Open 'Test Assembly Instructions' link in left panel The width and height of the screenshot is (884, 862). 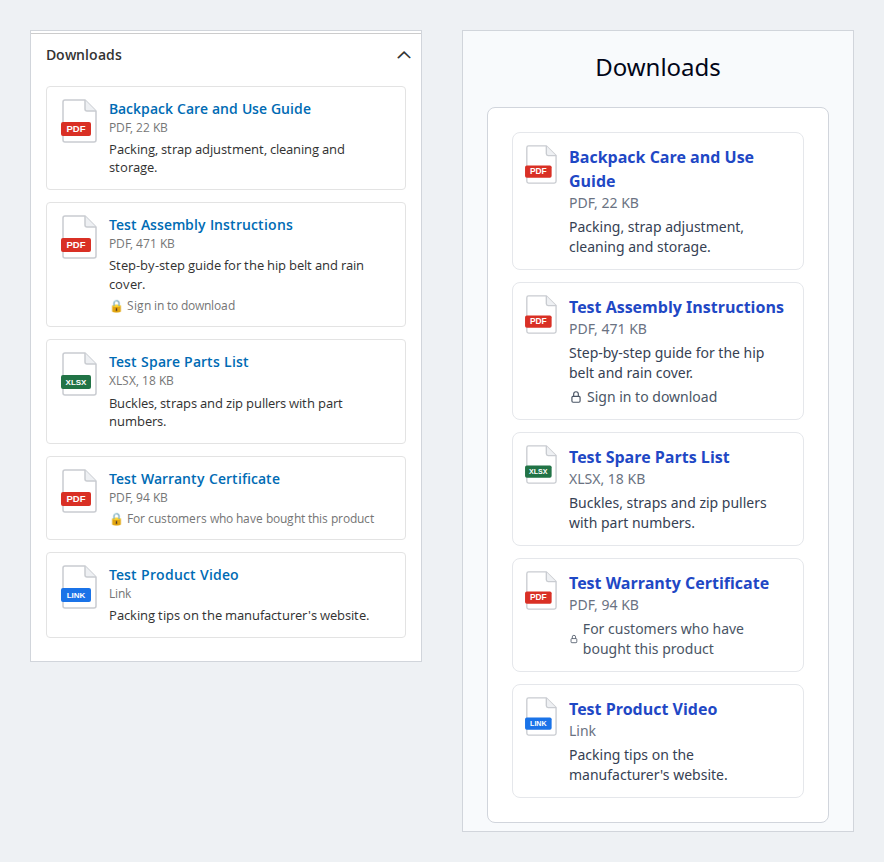pyautogui.click(x=201, y=225)
